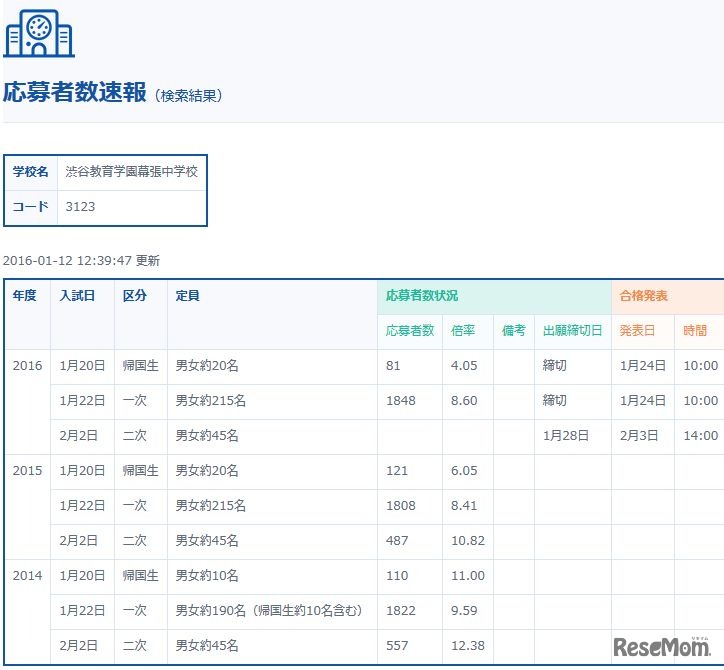This screenshot has width=724, height=670.
Task: Click ratio value 9.59
Action: pyautogui.click(x=464, y=610)
